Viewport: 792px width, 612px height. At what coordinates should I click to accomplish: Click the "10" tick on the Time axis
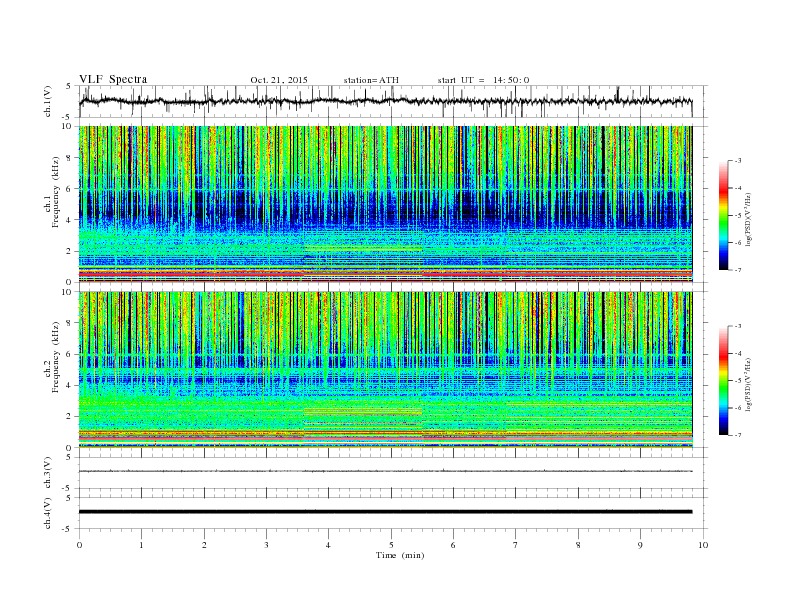tap(703, 545)
